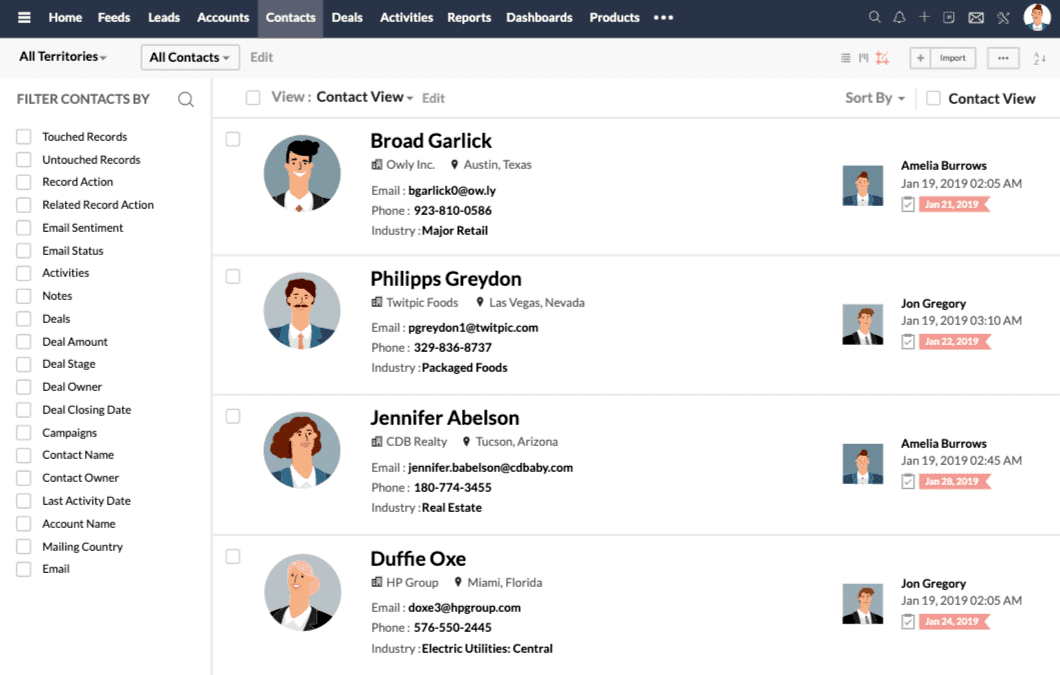
Task: Open Broad Garlick's profile picture
Action: (302, 174)
